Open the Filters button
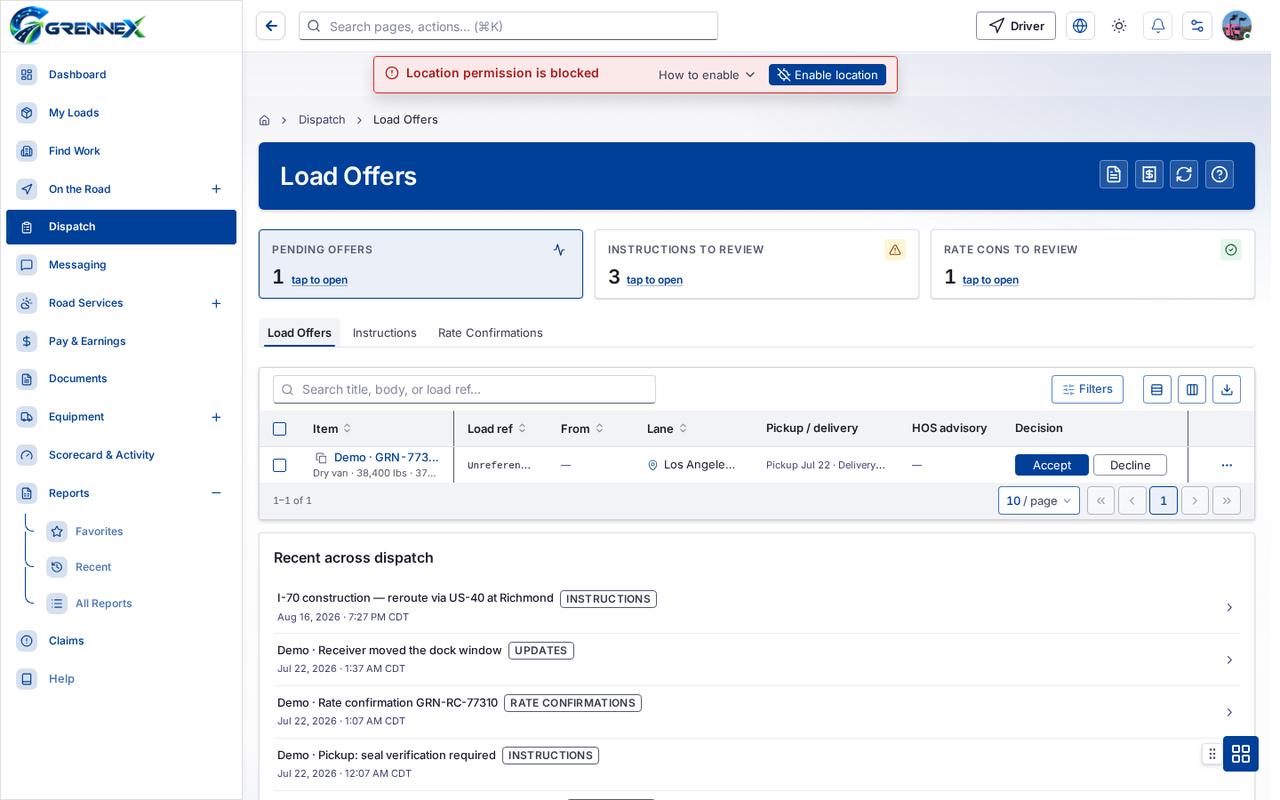The height and width of the screenshot is (800, 1280). point(1087,389)
